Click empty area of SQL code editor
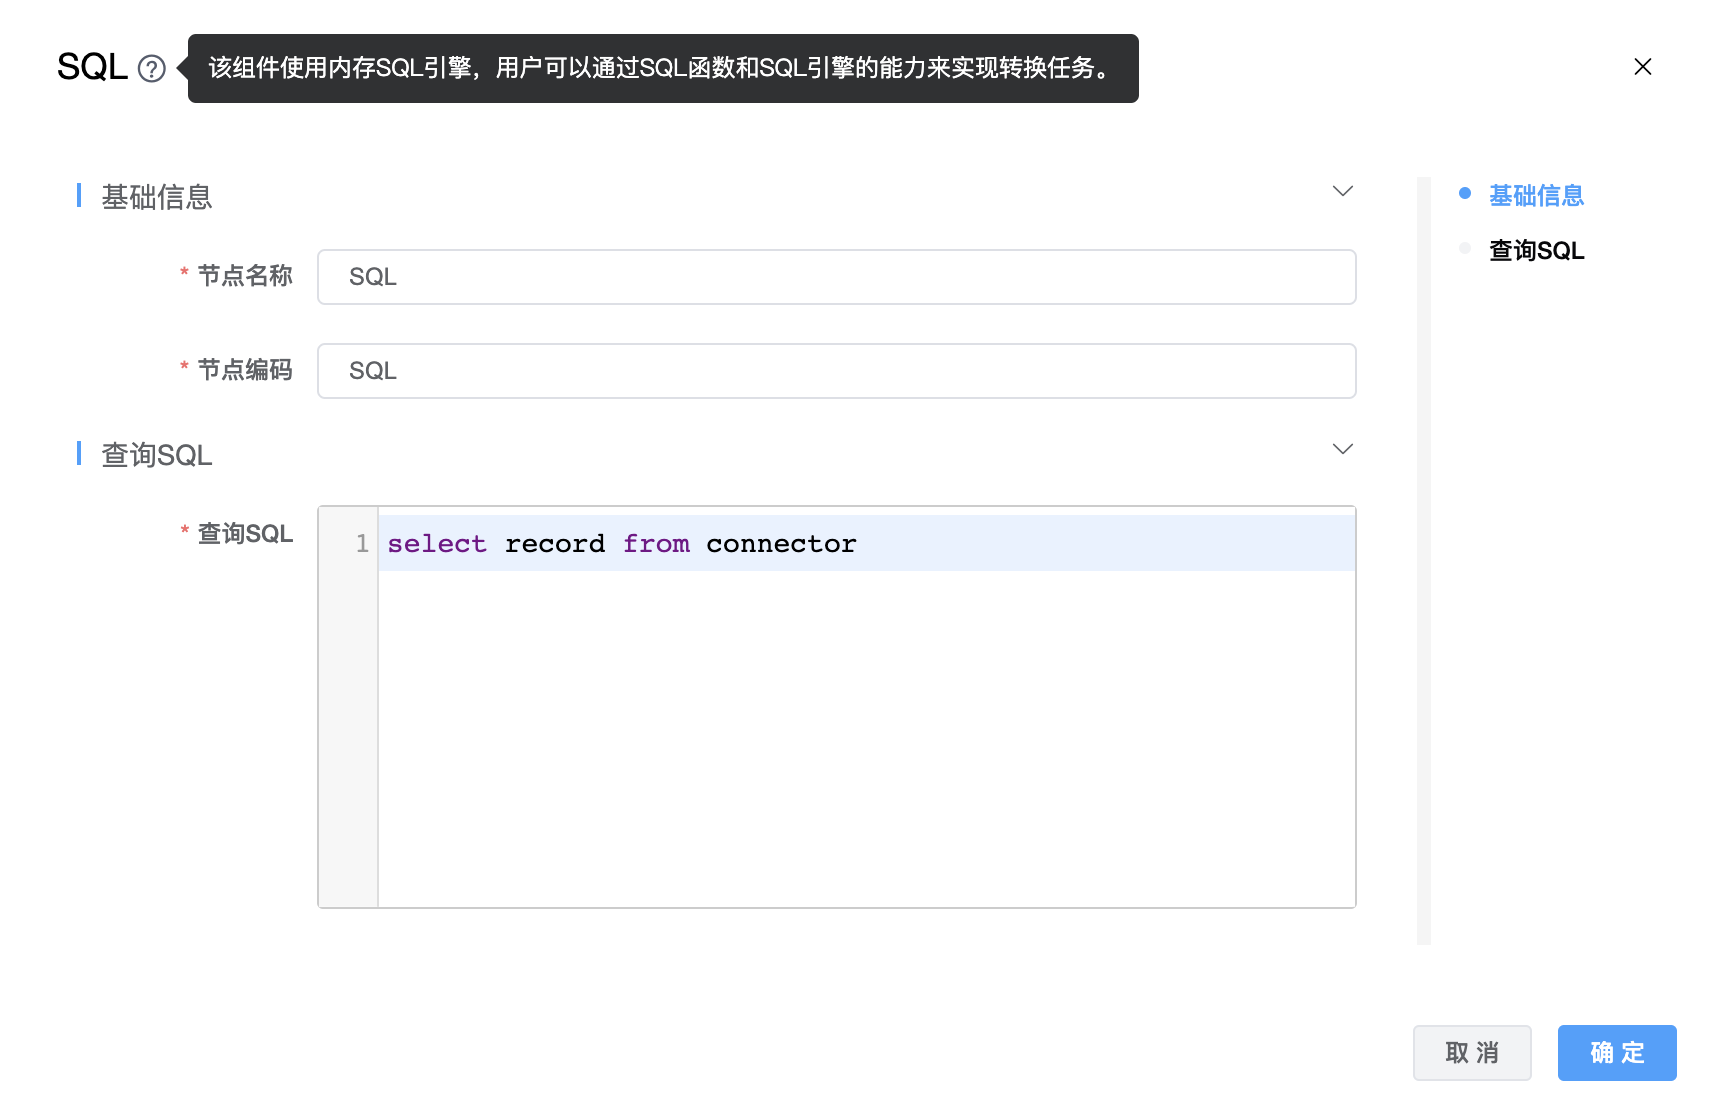The image size is (1710, 1118). 866,740
